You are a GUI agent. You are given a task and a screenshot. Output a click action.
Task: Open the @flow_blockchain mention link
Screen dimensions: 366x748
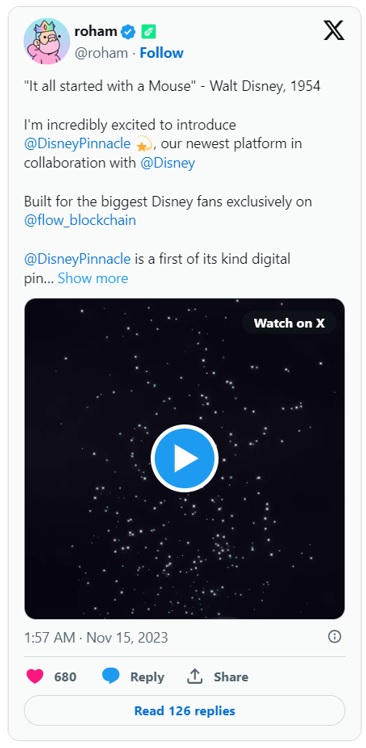[80, 220]
